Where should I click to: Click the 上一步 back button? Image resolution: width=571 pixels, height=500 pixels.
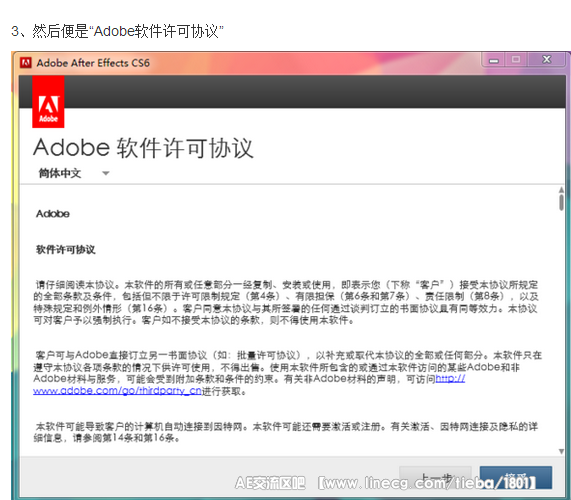436,477
